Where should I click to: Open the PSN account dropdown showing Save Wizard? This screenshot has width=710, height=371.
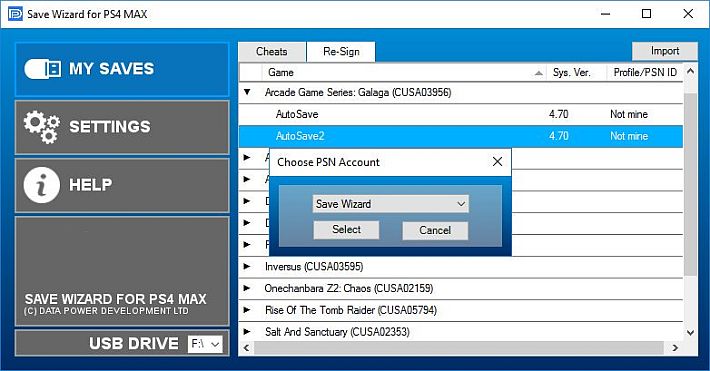[x=391, y=204]
